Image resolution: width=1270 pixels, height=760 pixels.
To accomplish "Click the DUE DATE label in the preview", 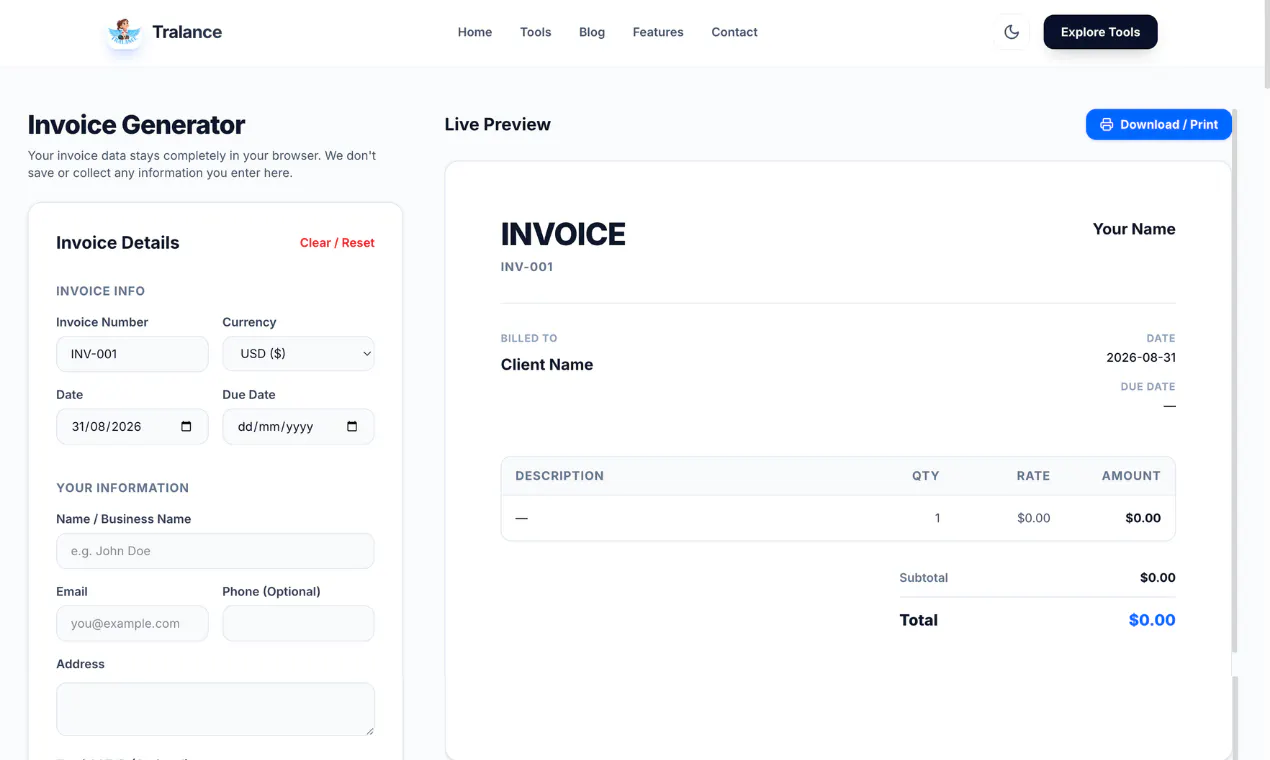I will coord(1148,387).
